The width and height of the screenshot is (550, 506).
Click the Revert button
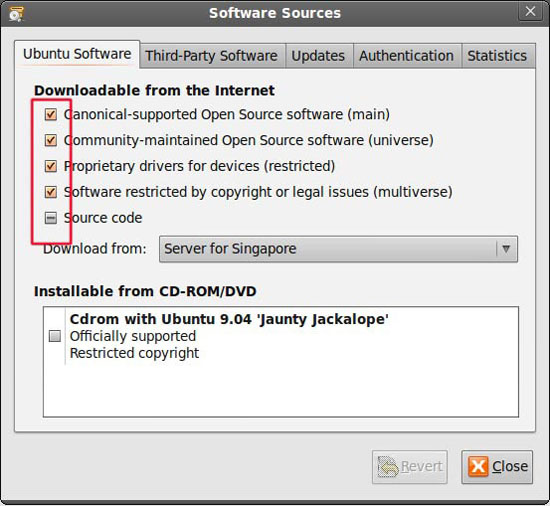[410, 467]
